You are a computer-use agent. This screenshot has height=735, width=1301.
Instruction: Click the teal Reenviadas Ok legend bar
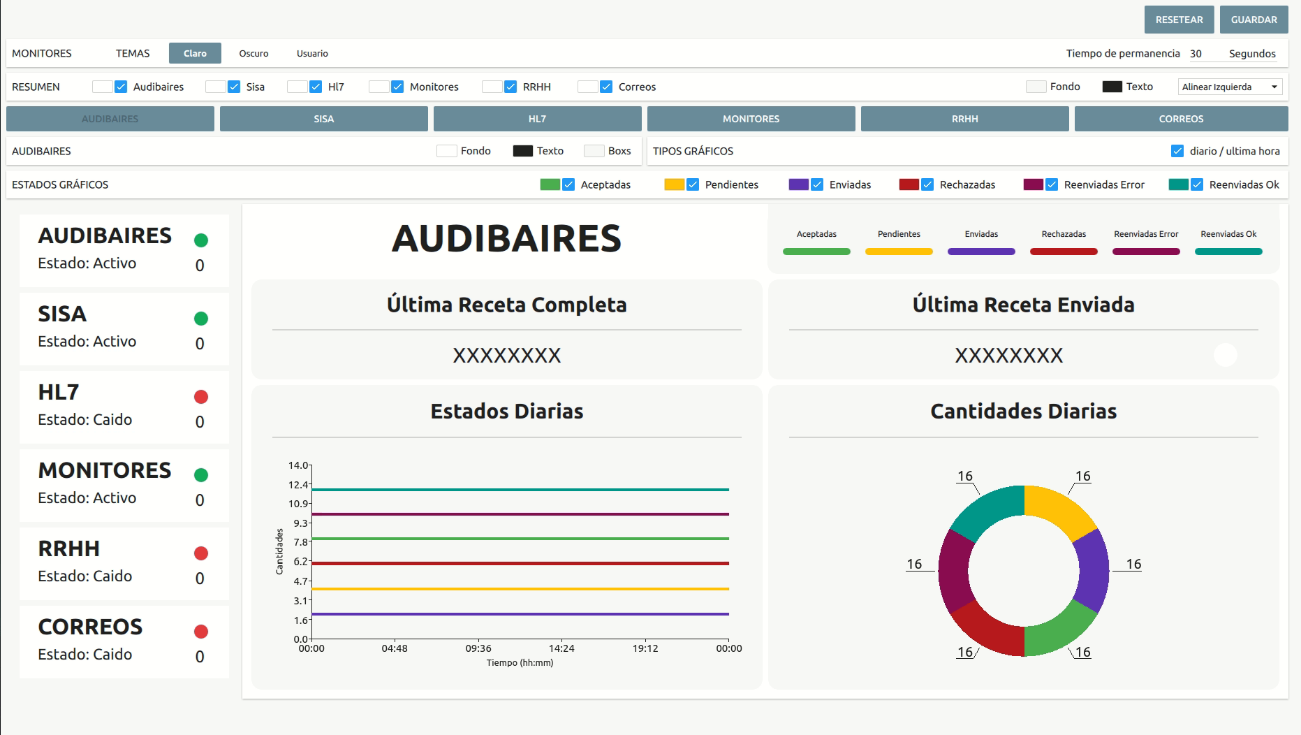[x=1228, y=251]
